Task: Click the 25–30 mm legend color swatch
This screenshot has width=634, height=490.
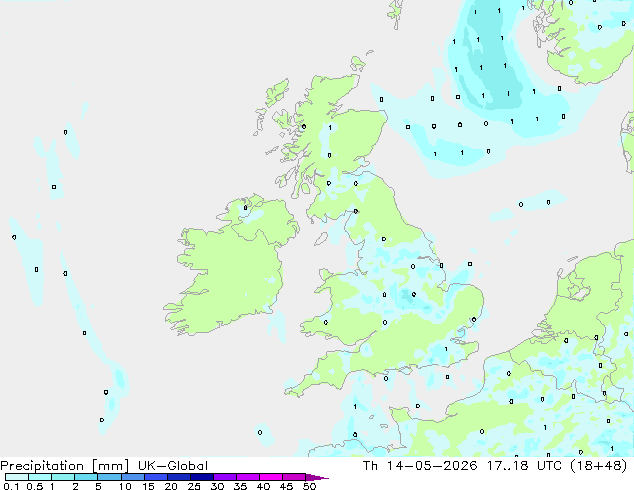Action: pyautogui.click(x=202, y=477)
